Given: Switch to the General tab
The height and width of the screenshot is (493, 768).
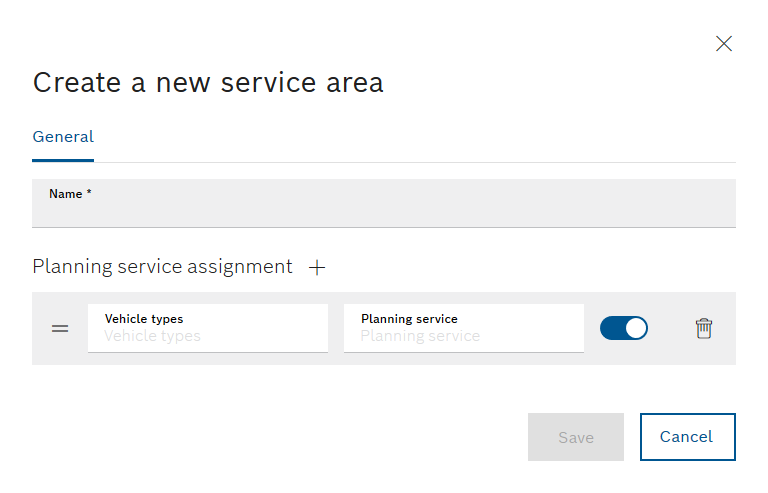Looking at the screenshot, I should [x=63, y=137].
